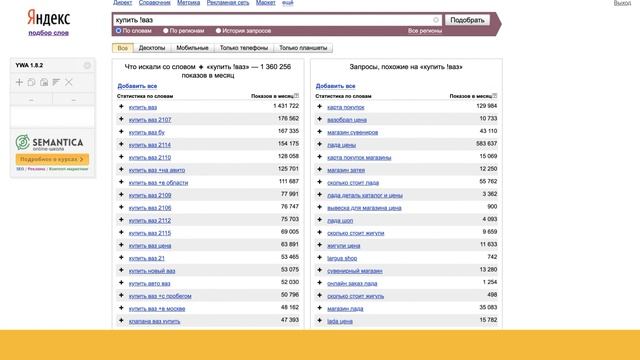The height and width of the screenshot is (360, 640).
Task: Click plus icon beside 'сколько стоит лада'
Action: (x=320, y=182)
